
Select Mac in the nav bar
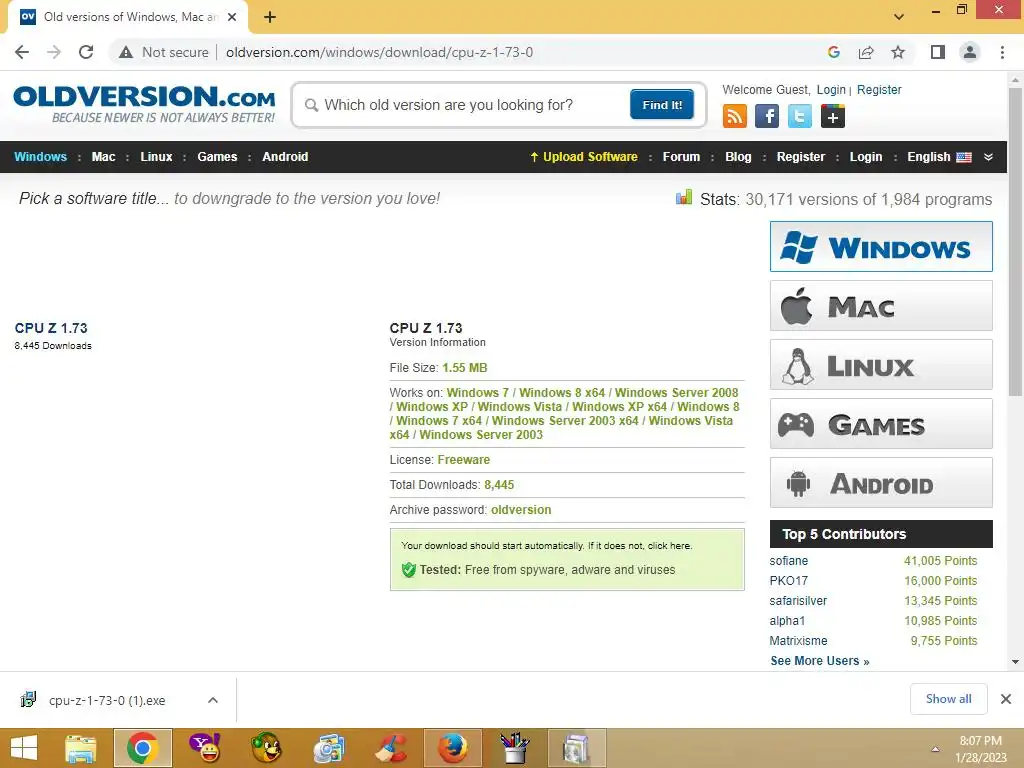click(103, 157)
